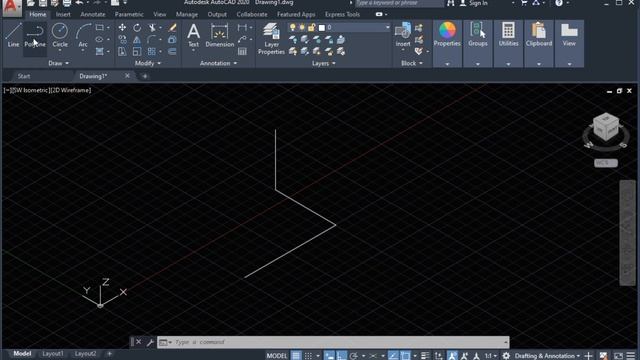Toggle object snap tracking
This screenshot has width=640, height=360.
(393, 356)
